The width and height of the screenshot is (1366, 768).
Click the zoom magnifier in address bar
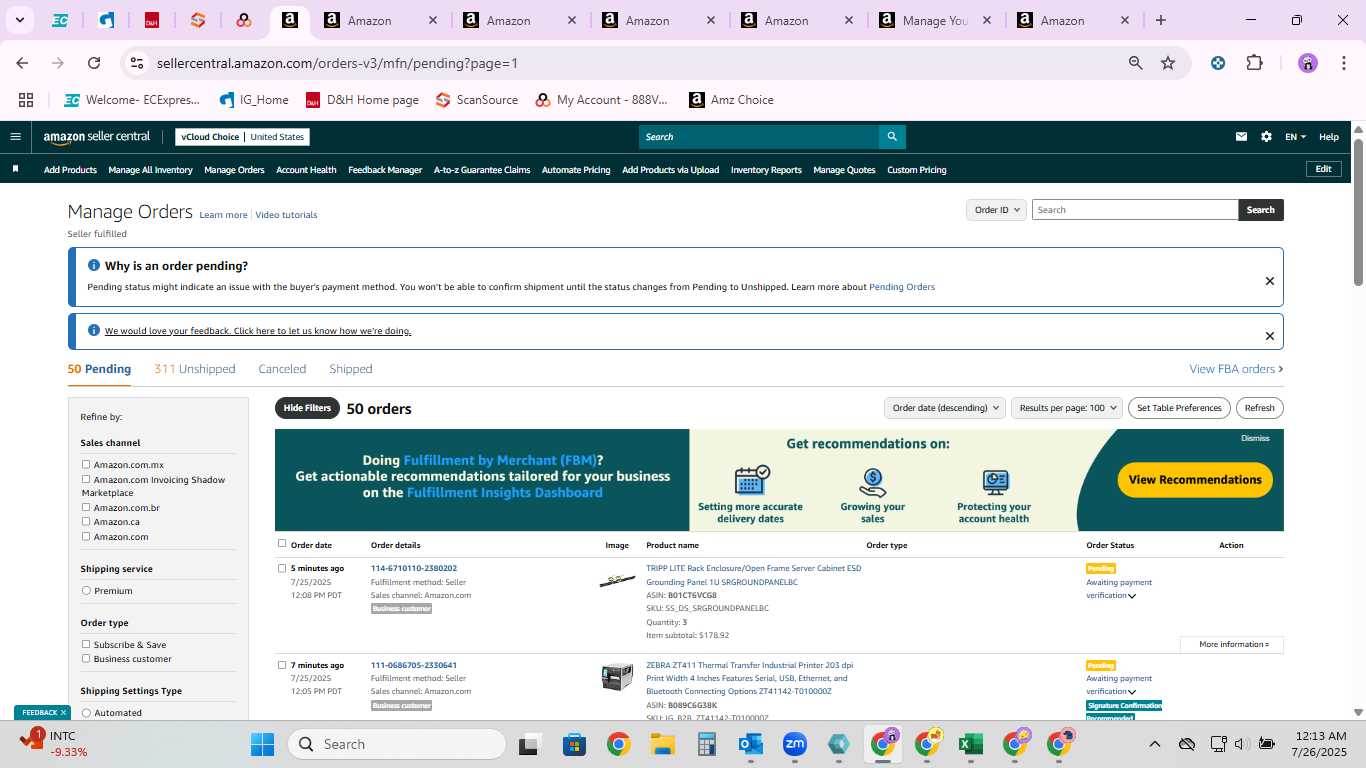(1136, 63)
